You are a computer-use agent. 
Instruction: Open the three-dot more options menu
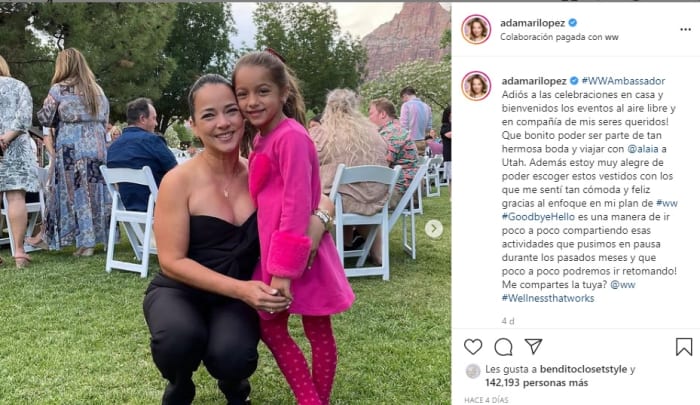[685, 29]
